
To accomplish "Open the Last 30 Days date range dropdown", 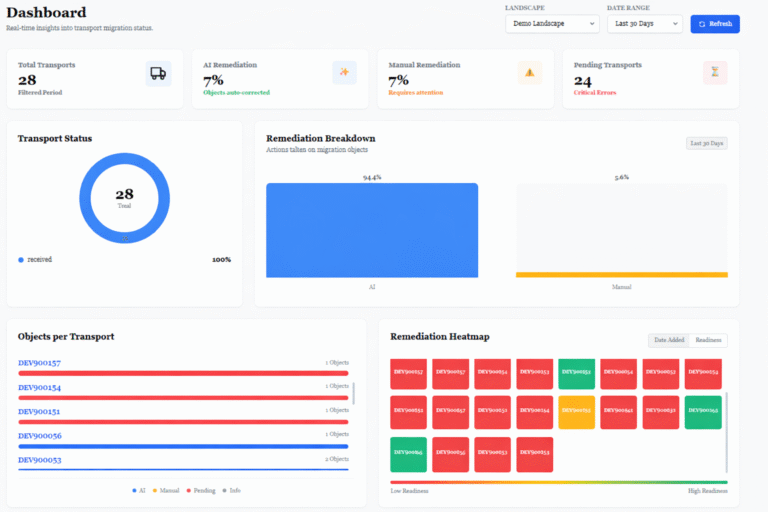I will 644,23.
